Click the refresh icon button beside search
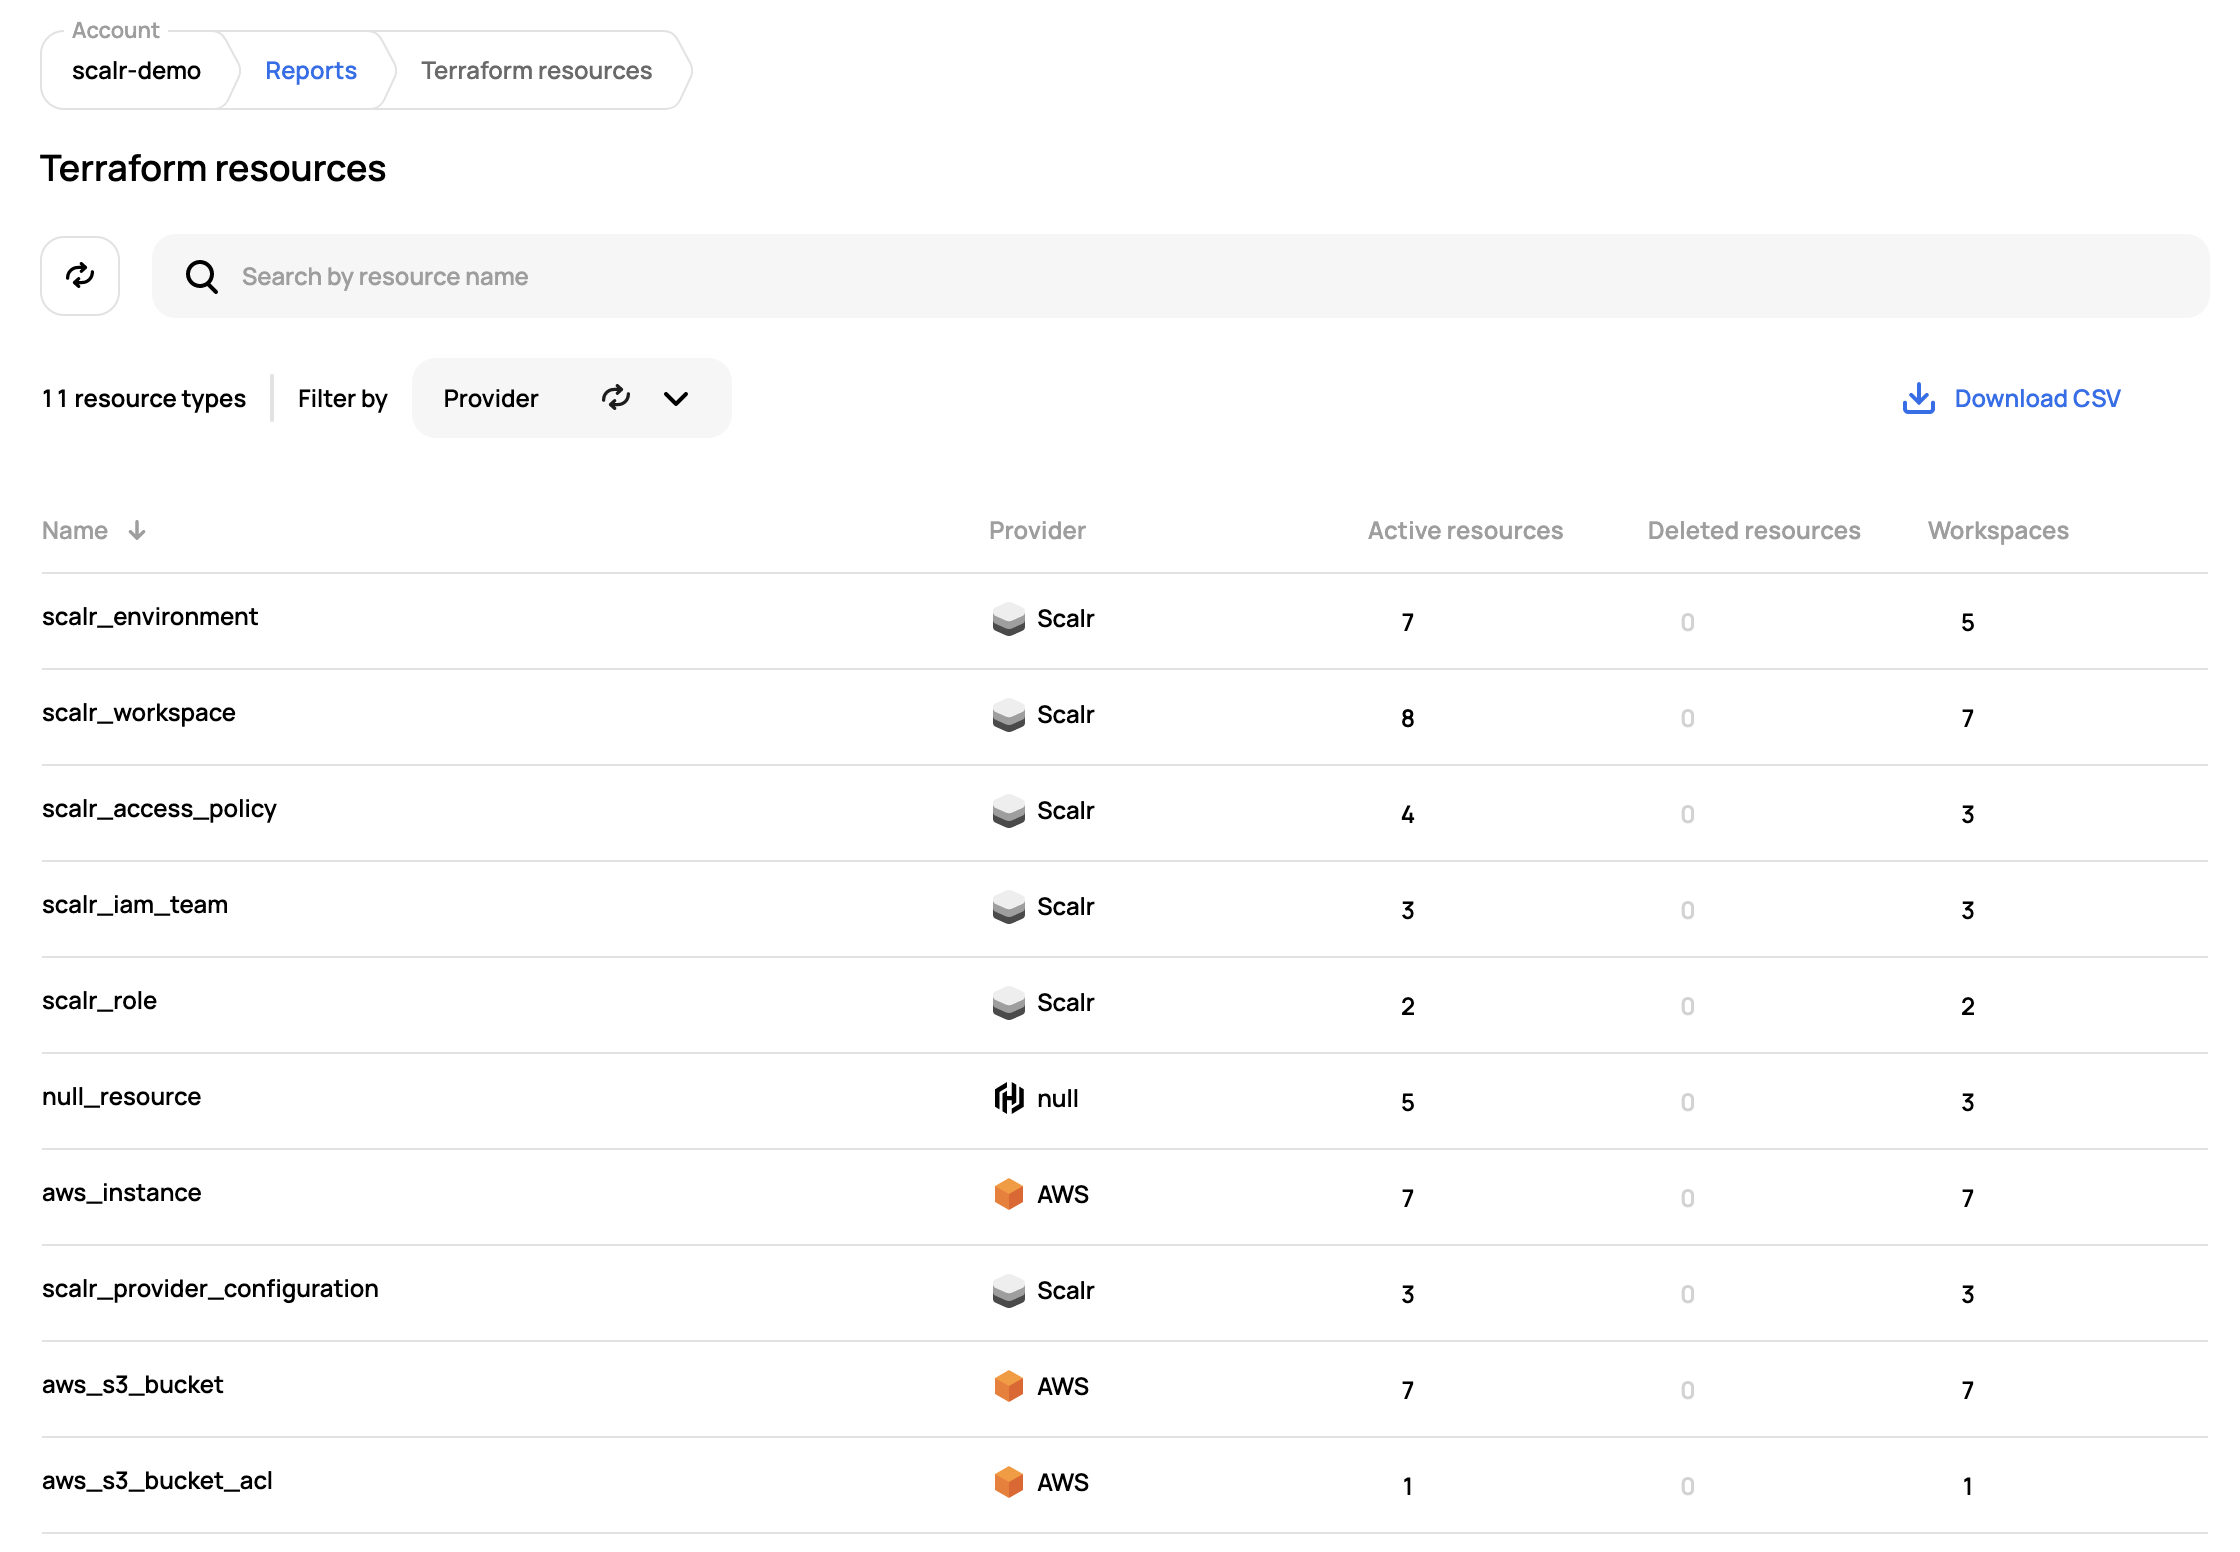Image resolution: width=2240 pixels, height=1552 pixels. coord(80,276)
